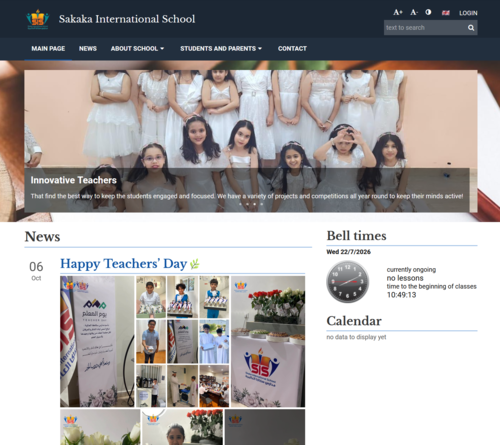Select the first slider dot indicator
The width and height of the screenshot is (500, 445).
240,204
